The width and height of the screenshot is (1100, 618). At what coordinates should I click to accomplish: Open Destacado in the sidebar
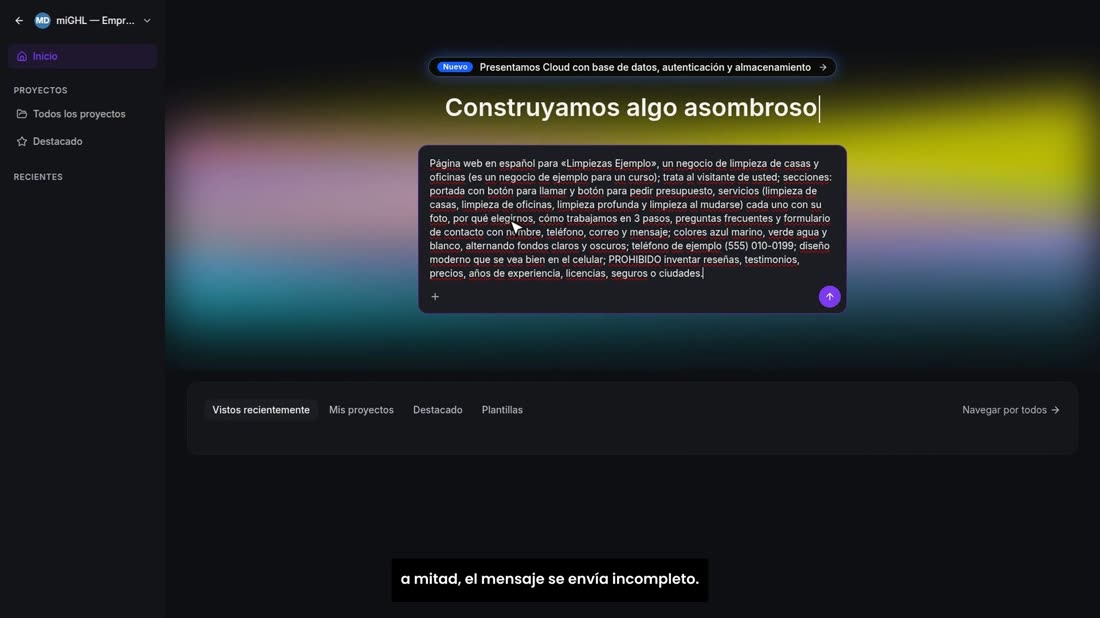pyautogui.click(x=57, y=141)
